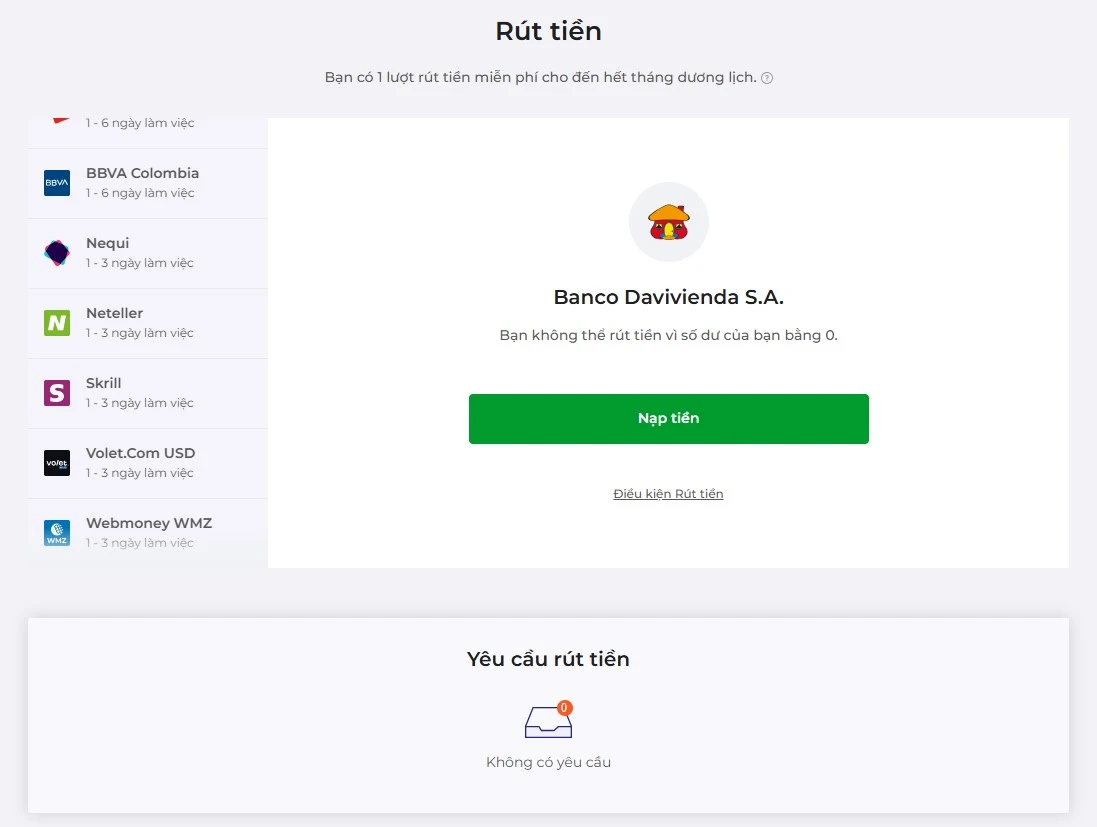Click the help icon beside free withdrawal note
1097x827 pixels.
[767, 78]
